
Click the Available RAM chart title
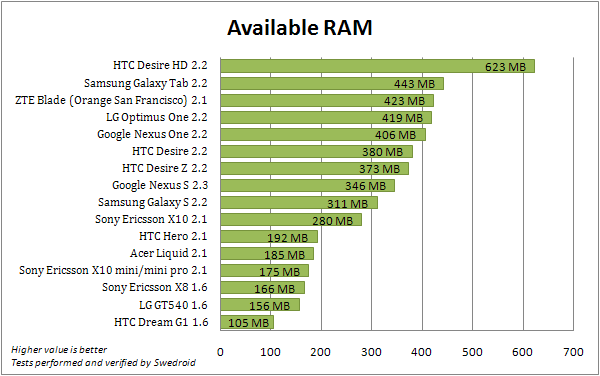tap(300, 28)
